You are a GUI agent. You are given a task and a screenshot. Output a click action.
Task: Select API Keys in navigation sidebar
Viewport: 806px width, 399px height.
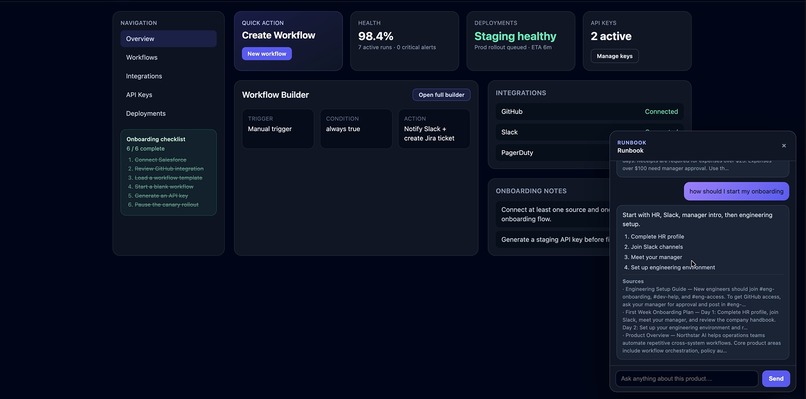point(169,95)
